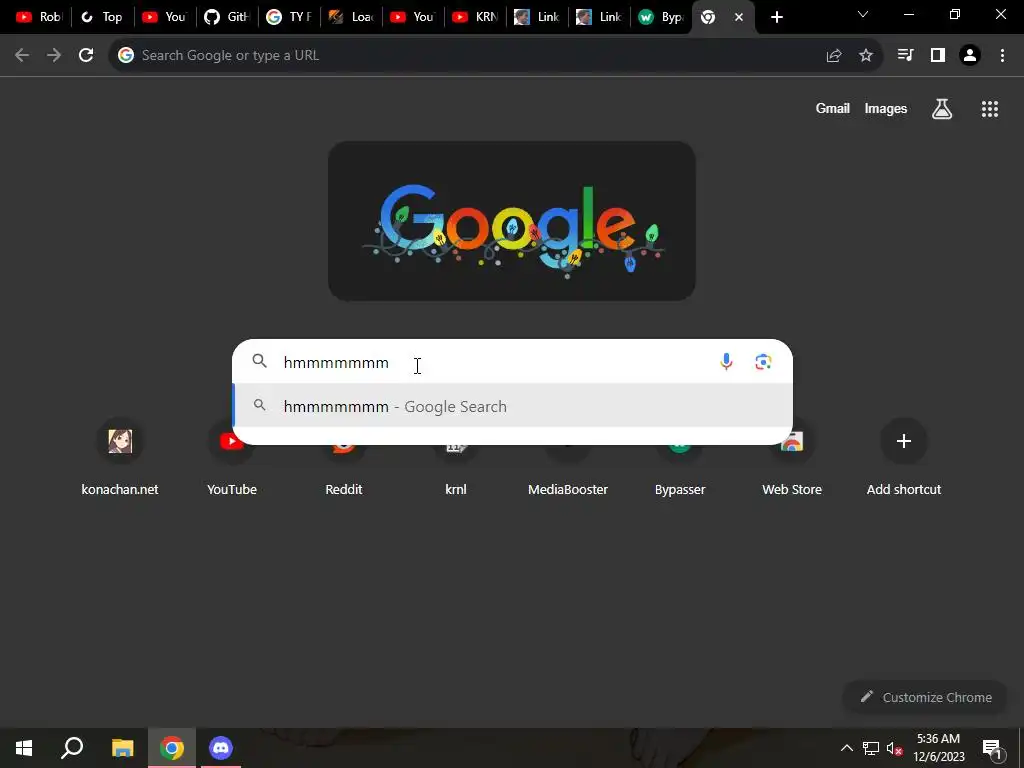Switch to the Byp tab

coord(661,17)
